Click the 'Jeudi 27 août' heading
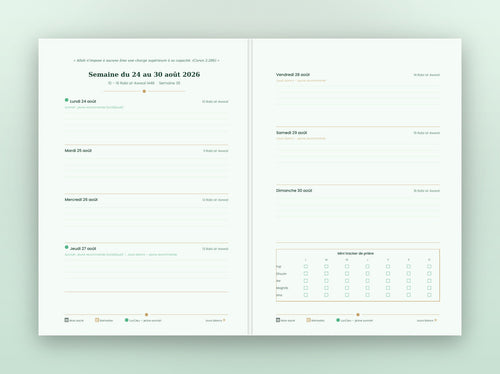The height and width of the screenshot is (374, 500). [83, 248]
